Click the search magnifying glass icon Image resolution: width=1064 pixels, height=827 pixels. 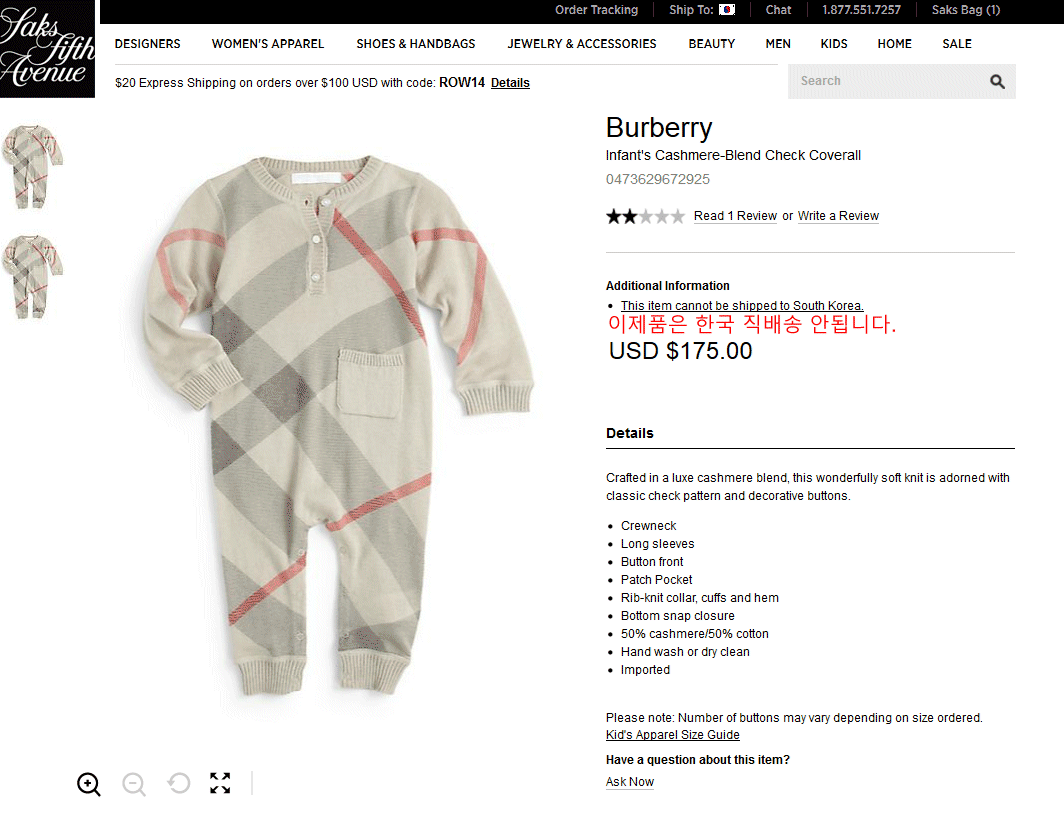click(x=997, y=81)
